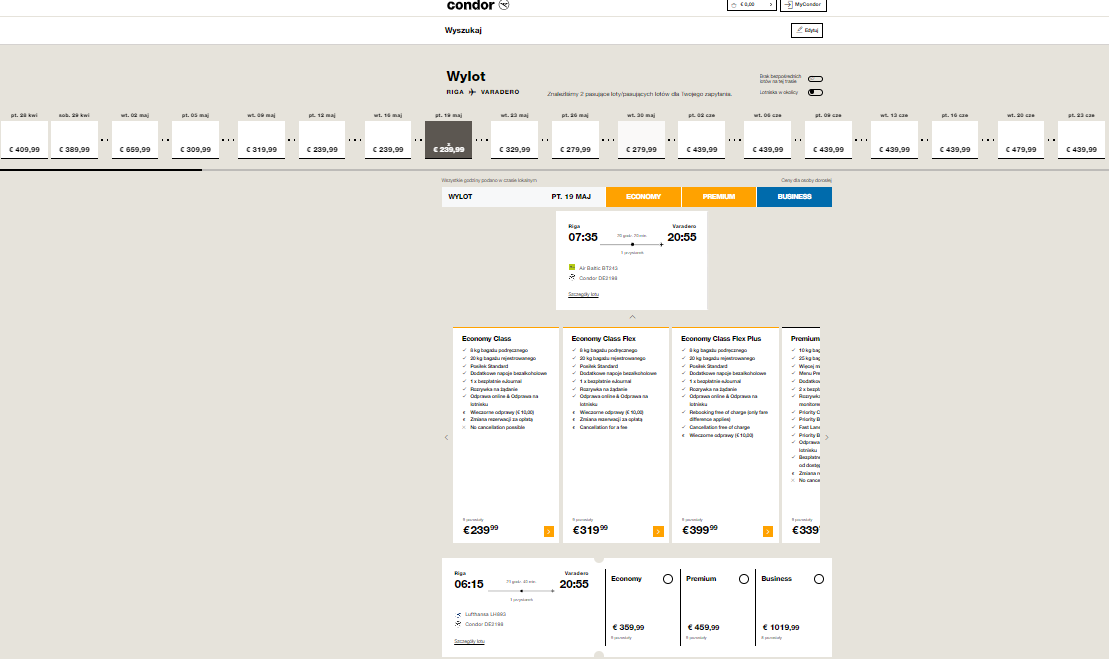Screen dimensions: 1109x659
Task: Select date wt. 30 maj €279,99
Action: 641,139
